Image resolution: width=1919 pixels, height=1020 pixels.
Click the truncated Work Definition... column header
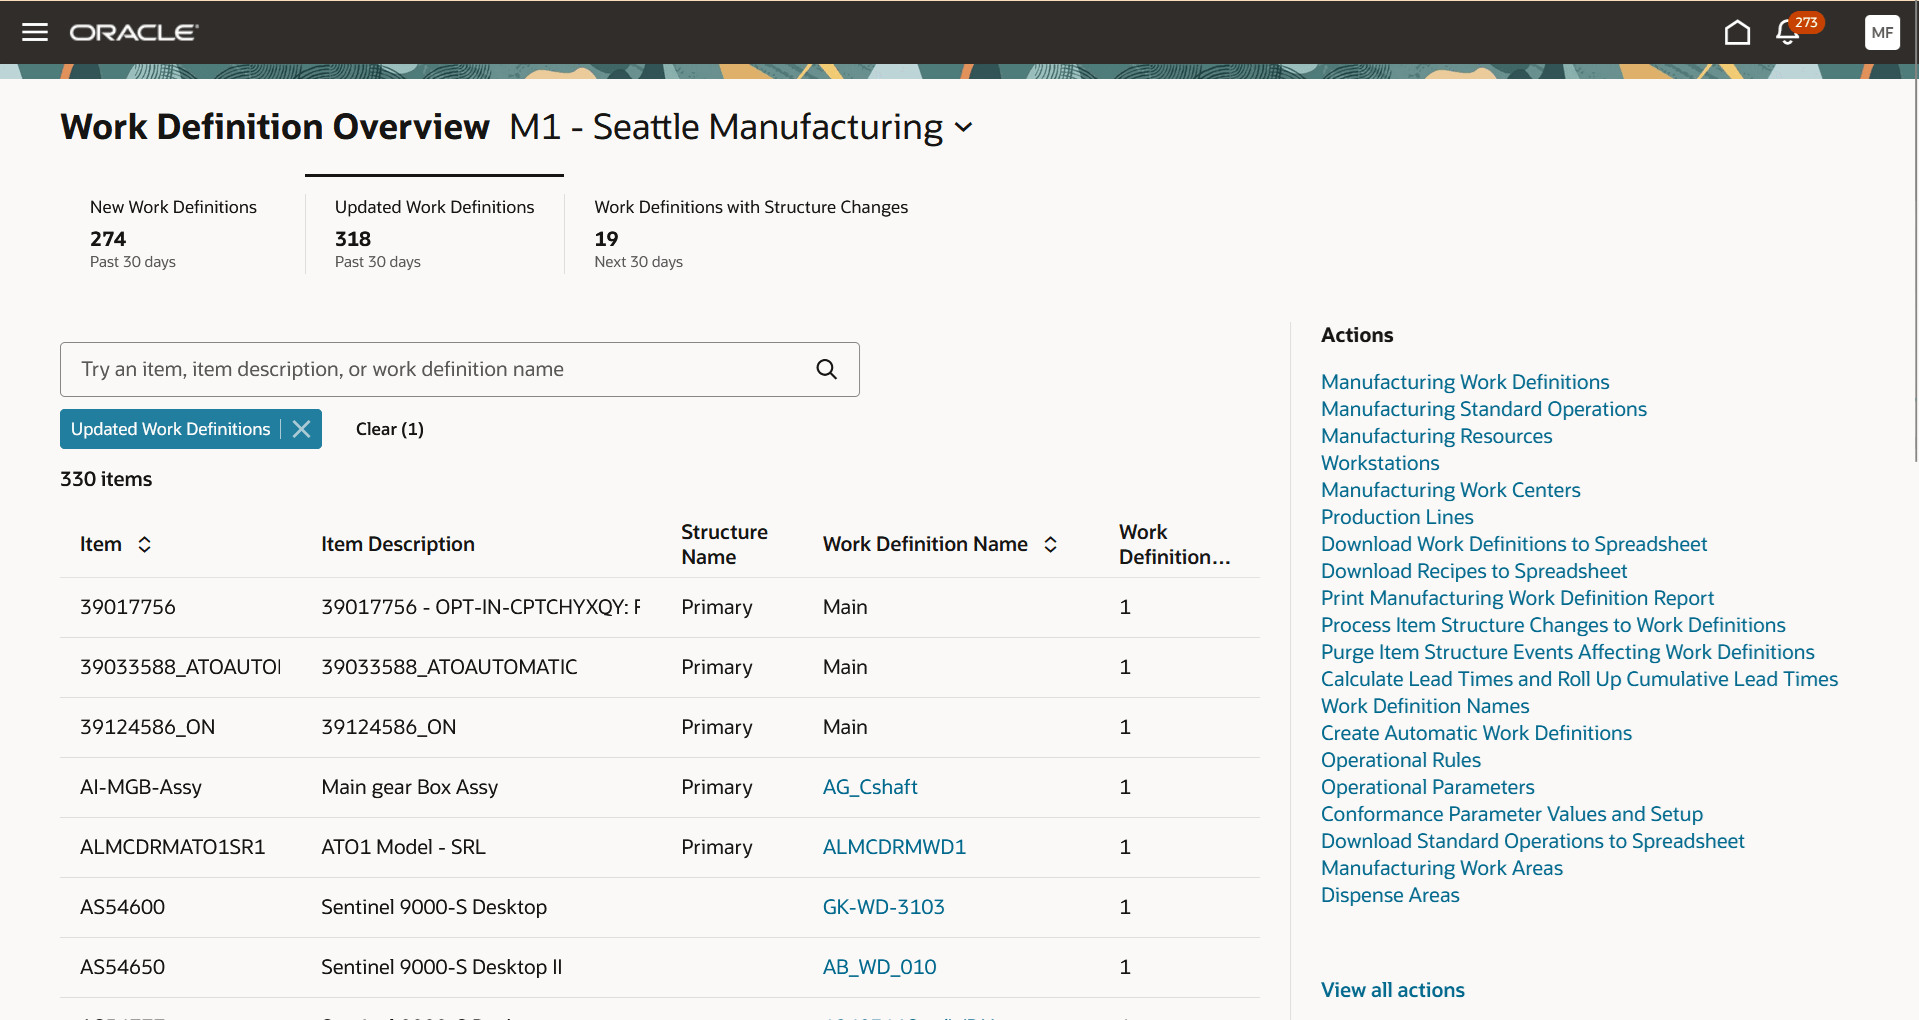1174,544
